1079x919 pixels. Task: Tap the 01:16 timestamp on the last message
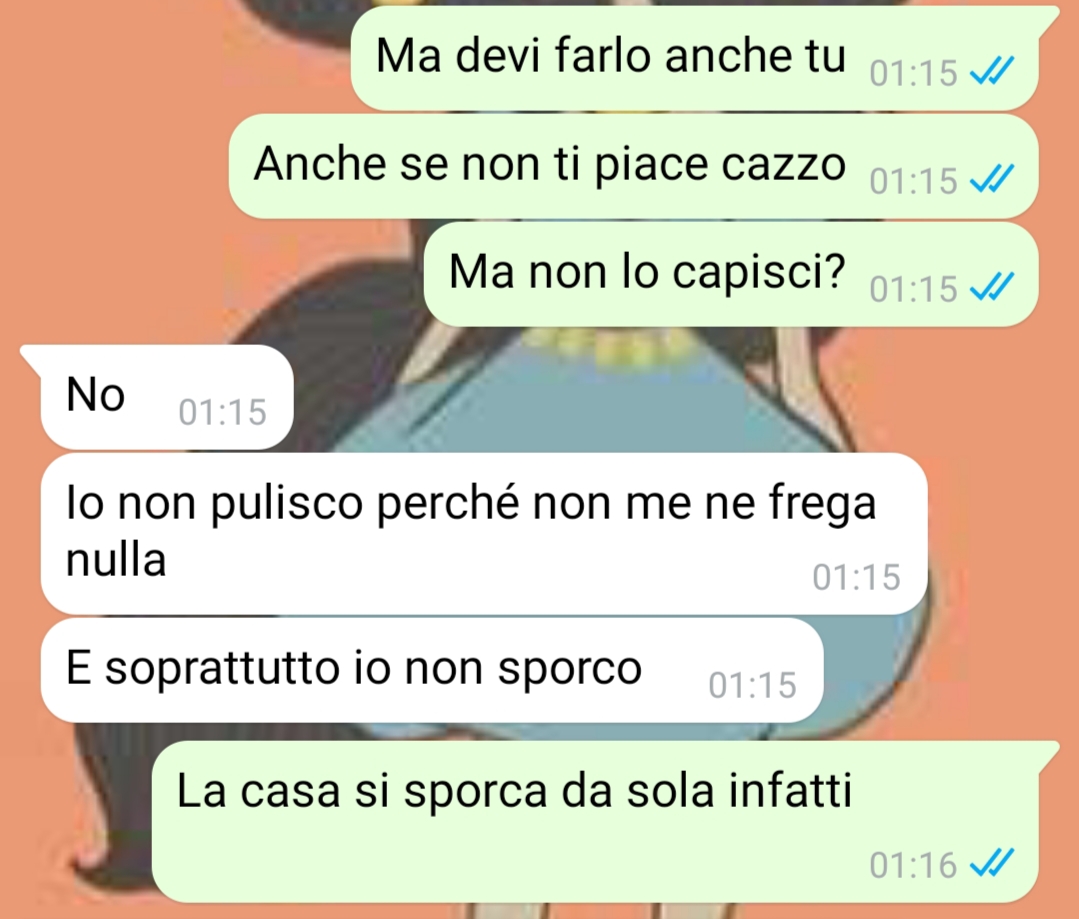913,865
